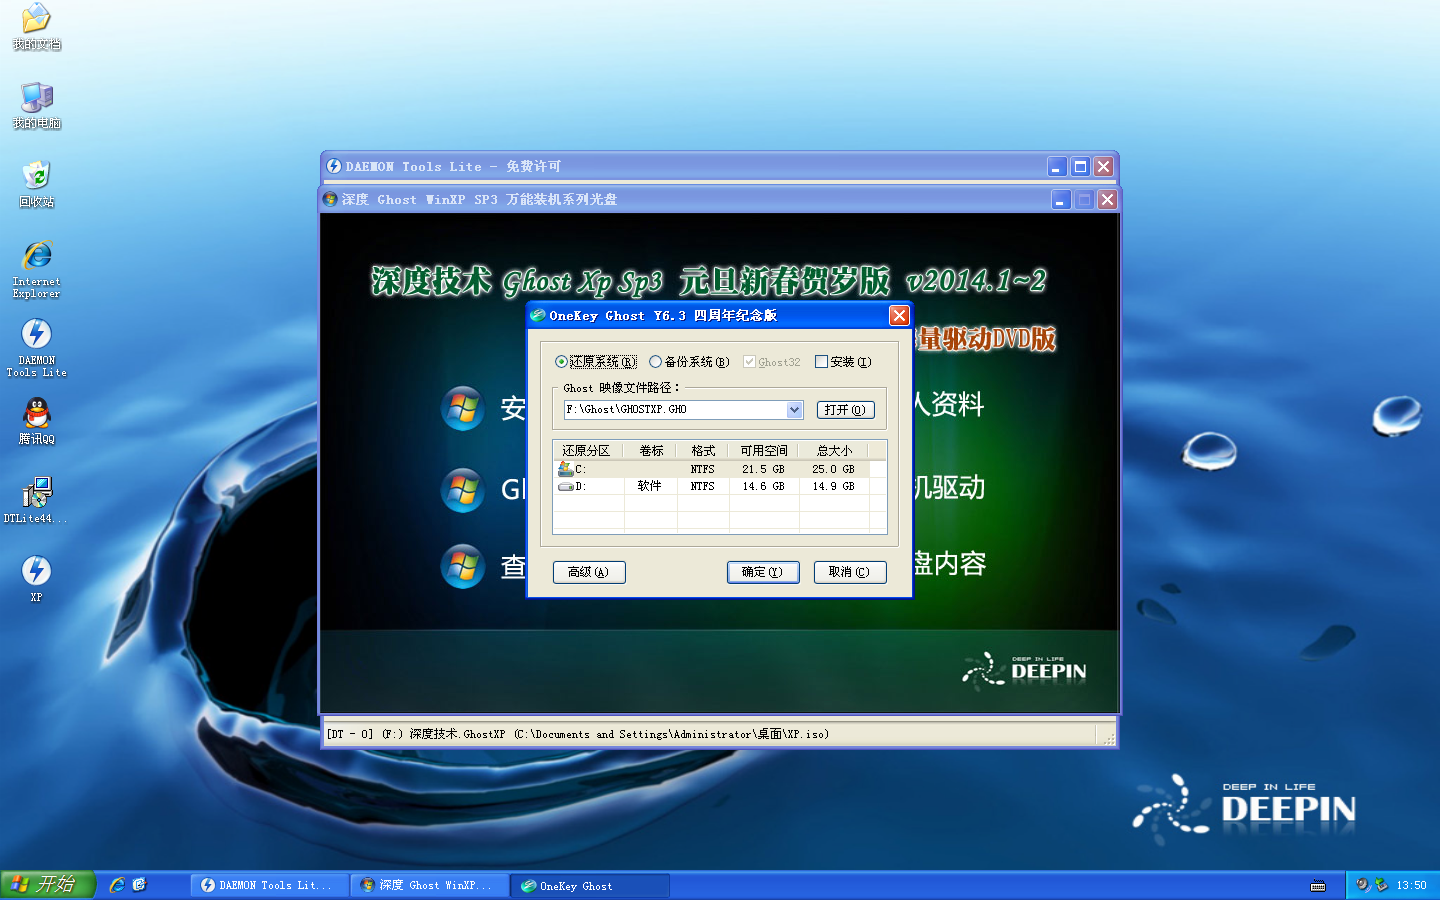Select the 备份系统(B) radio option

click(689, 362)
